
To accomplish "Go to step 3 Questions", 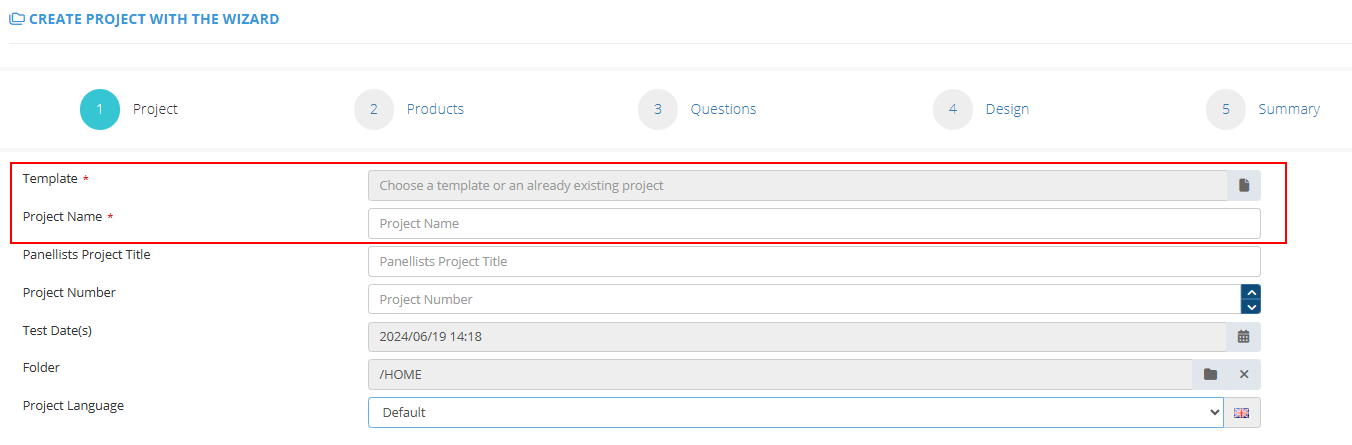I will (658, 110).
